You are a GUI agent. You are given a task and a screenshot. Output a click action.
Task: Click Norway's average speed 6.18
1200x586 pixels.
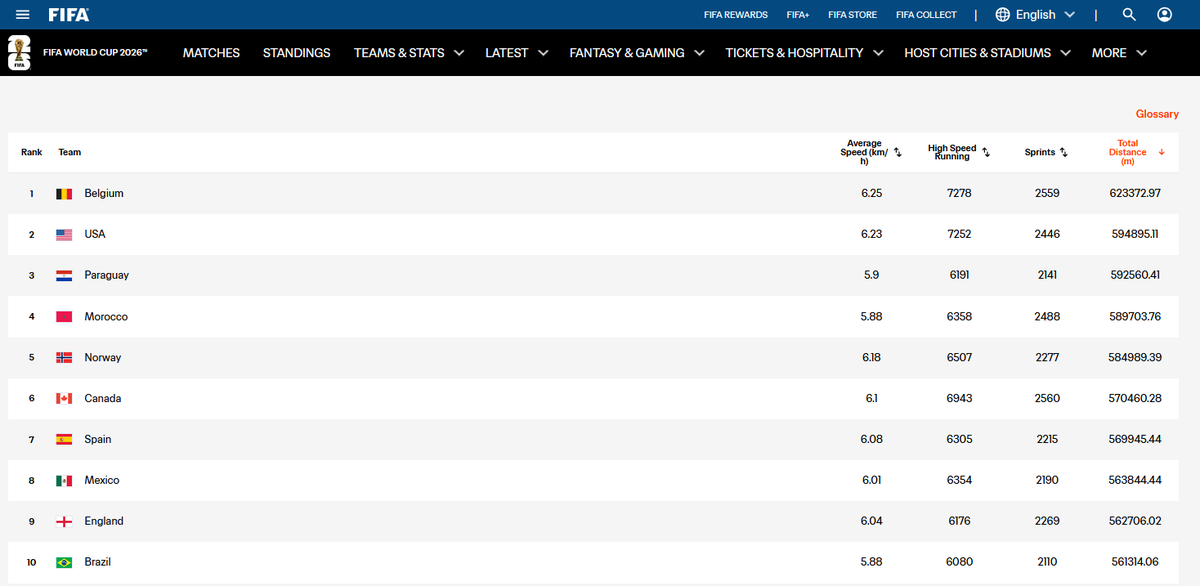point(871,357)
